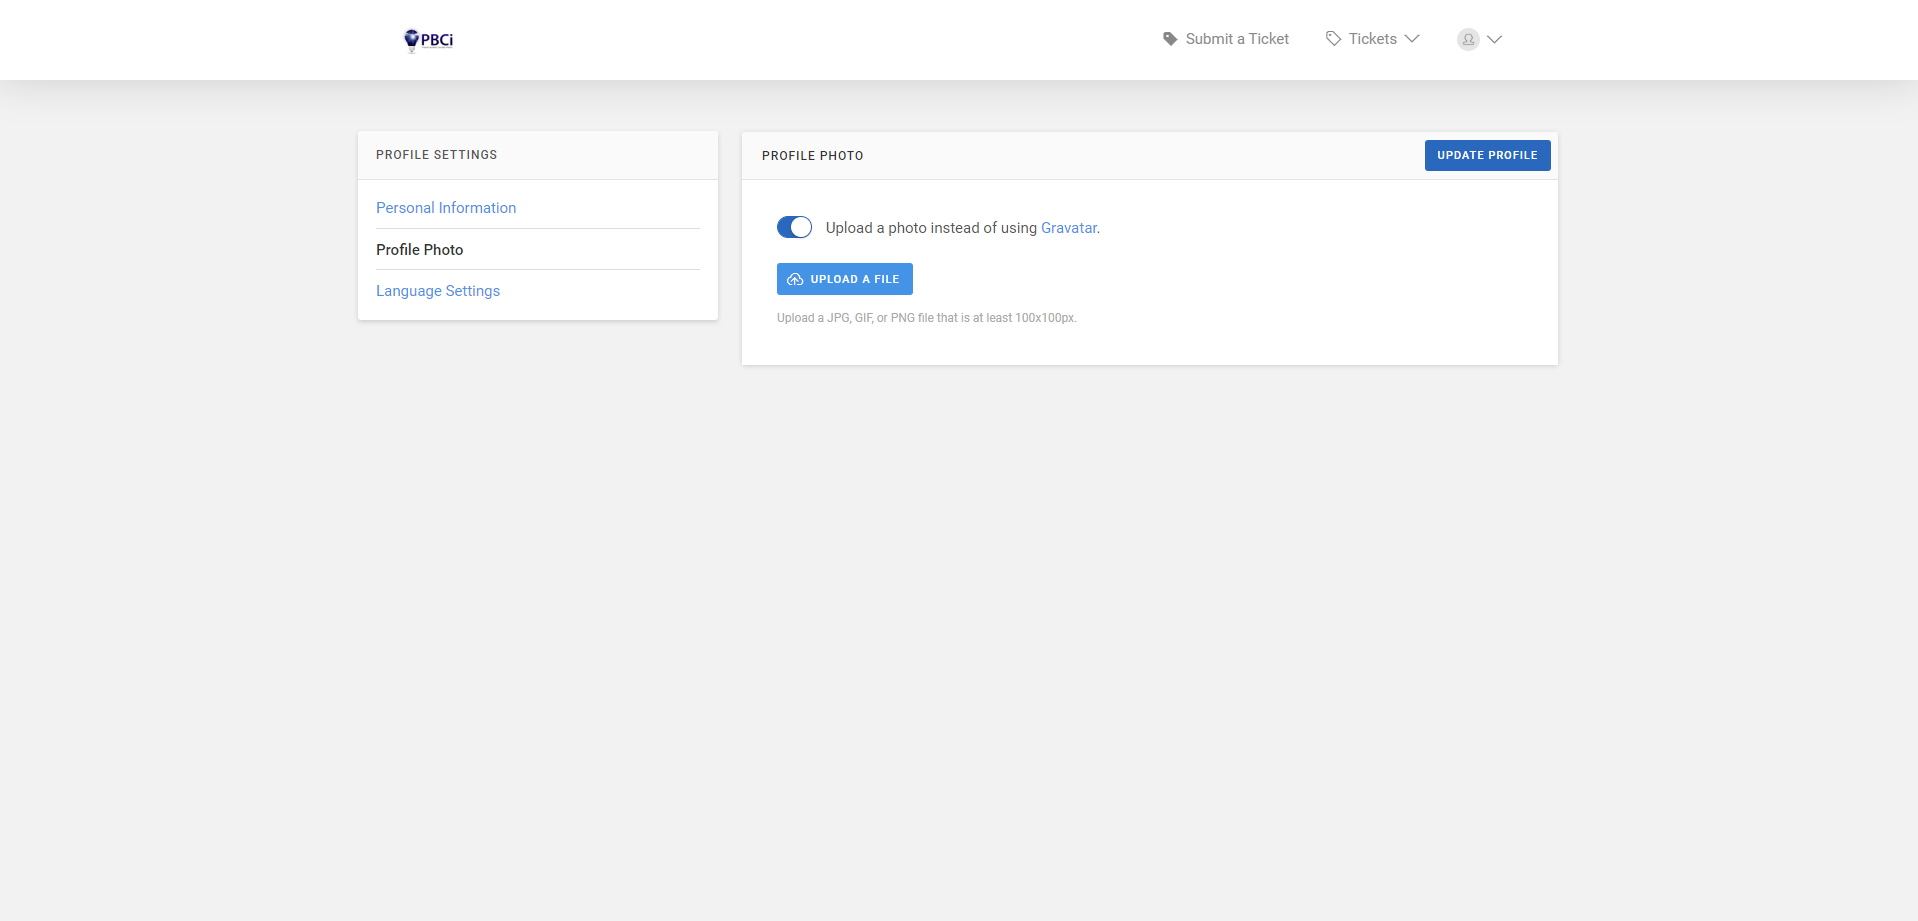Image resolution: width=1918 pixels, height=921 pixels.
Task: Go to Personal Information settings
Action: (x=446, y=208)
